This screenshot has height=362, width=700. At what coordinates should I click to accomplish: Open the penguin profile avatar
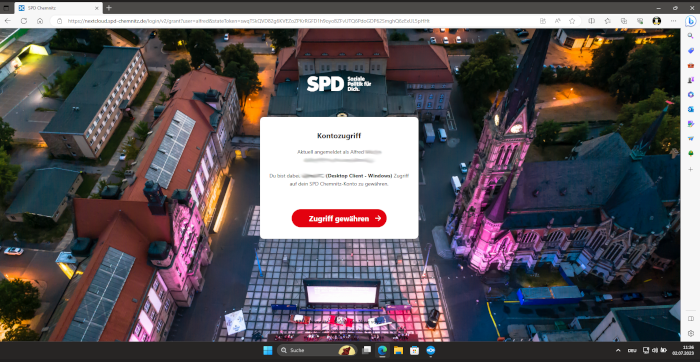(657, 21)
